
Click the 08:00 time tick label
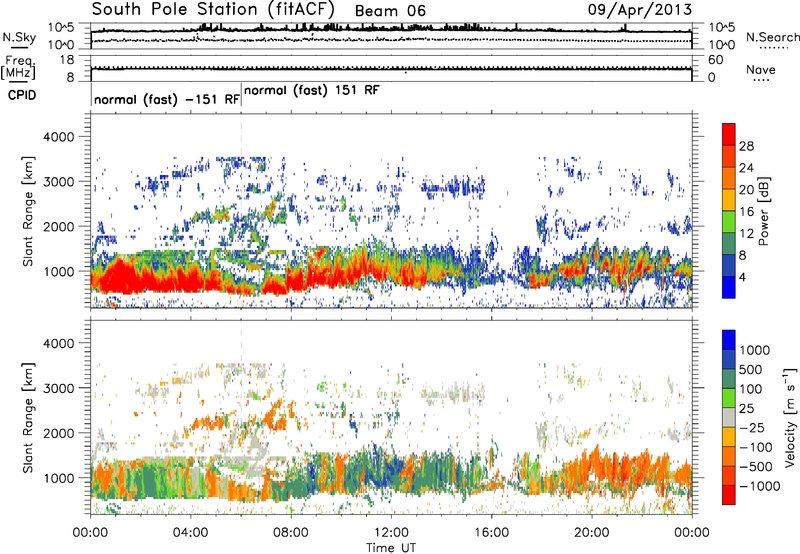point(291,533)
